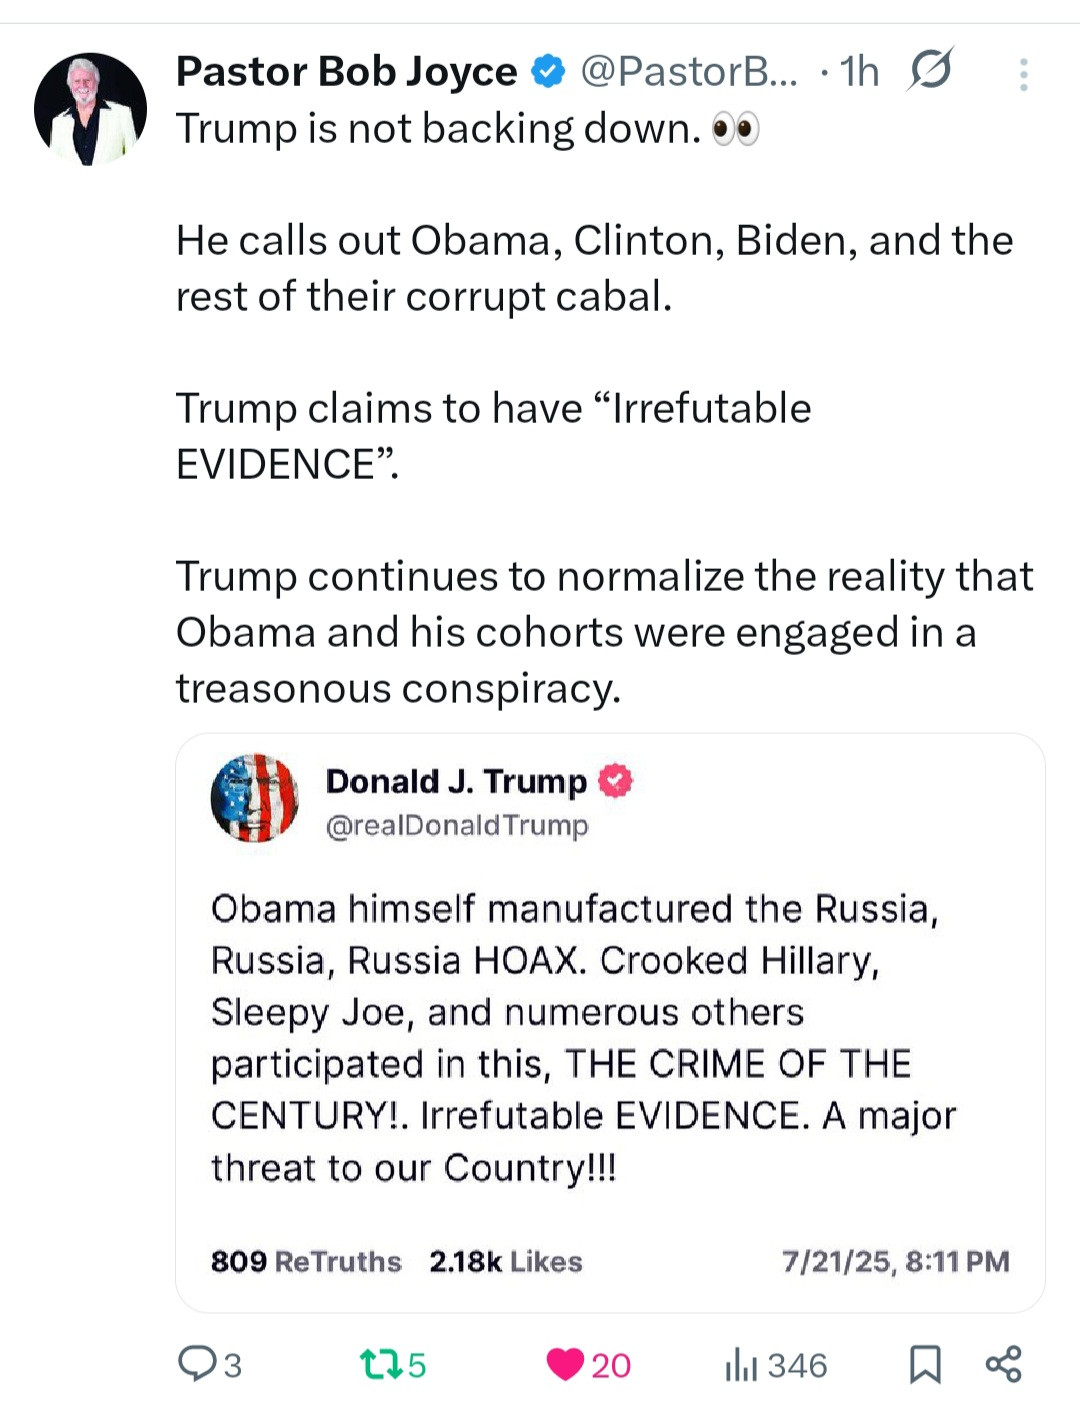
Task: Open the reply comment icon
Action: 196,1363
